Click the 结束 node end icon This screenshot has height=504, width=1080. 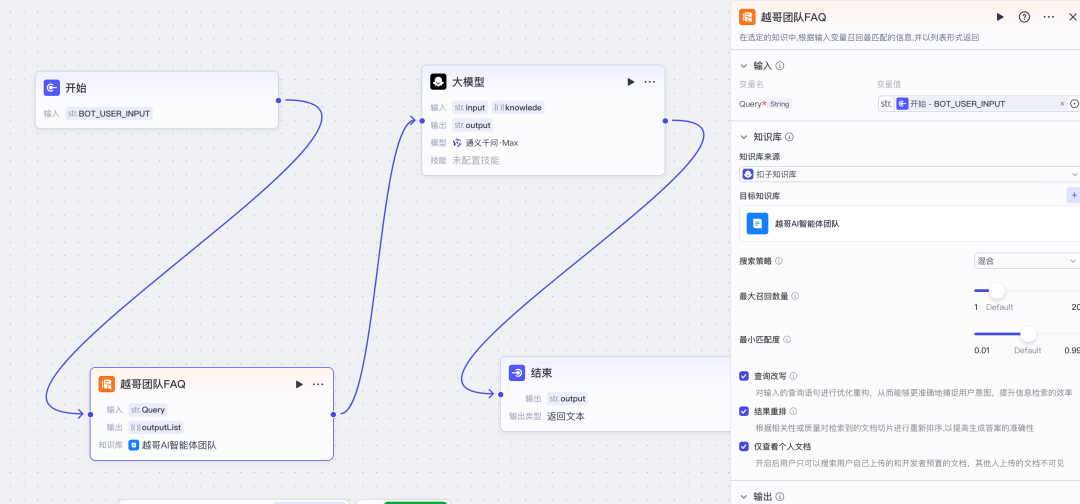pyautogui.click(x=517, y=372)
